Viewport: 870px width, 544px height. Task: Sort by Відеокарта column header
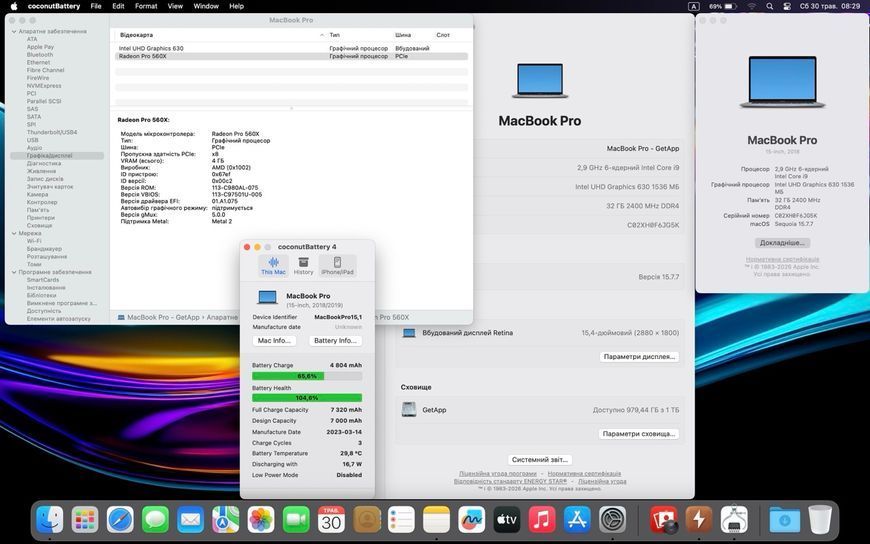tap(222, 35)
